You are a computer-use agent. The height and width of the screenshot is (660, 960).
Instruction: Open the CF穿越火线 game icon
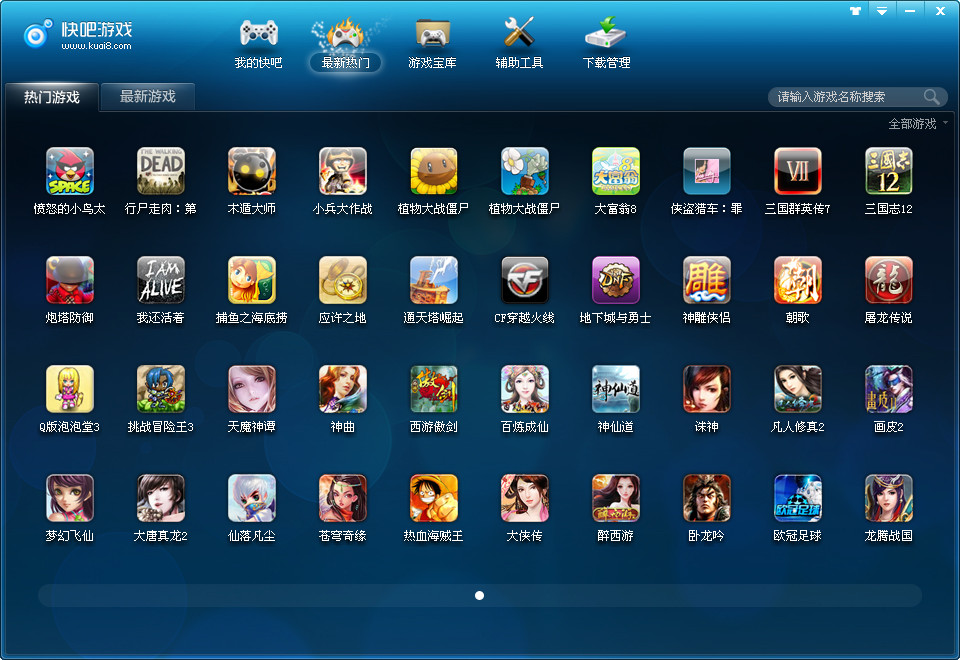coord(525,280)
